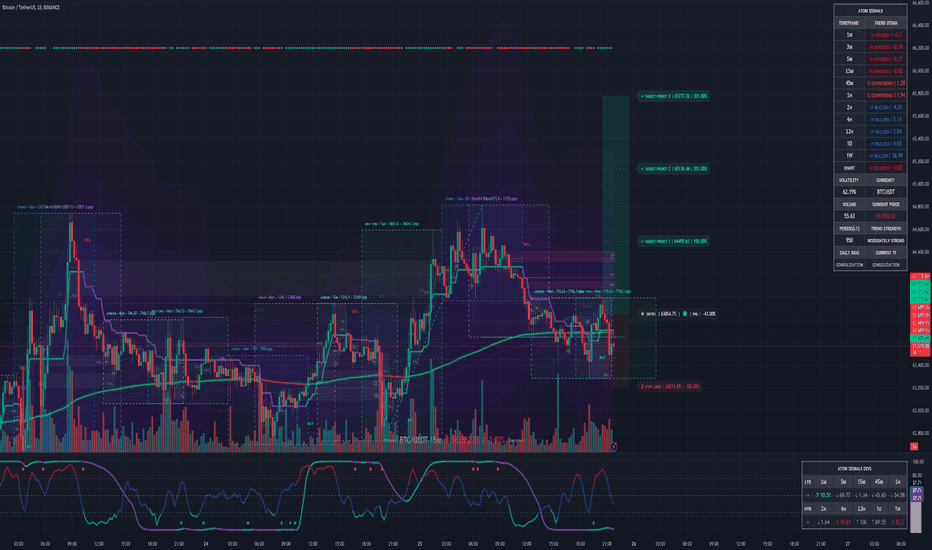932x550 pixels.
Task: Select the 5m bearish trend row
Action: point(870,59)
